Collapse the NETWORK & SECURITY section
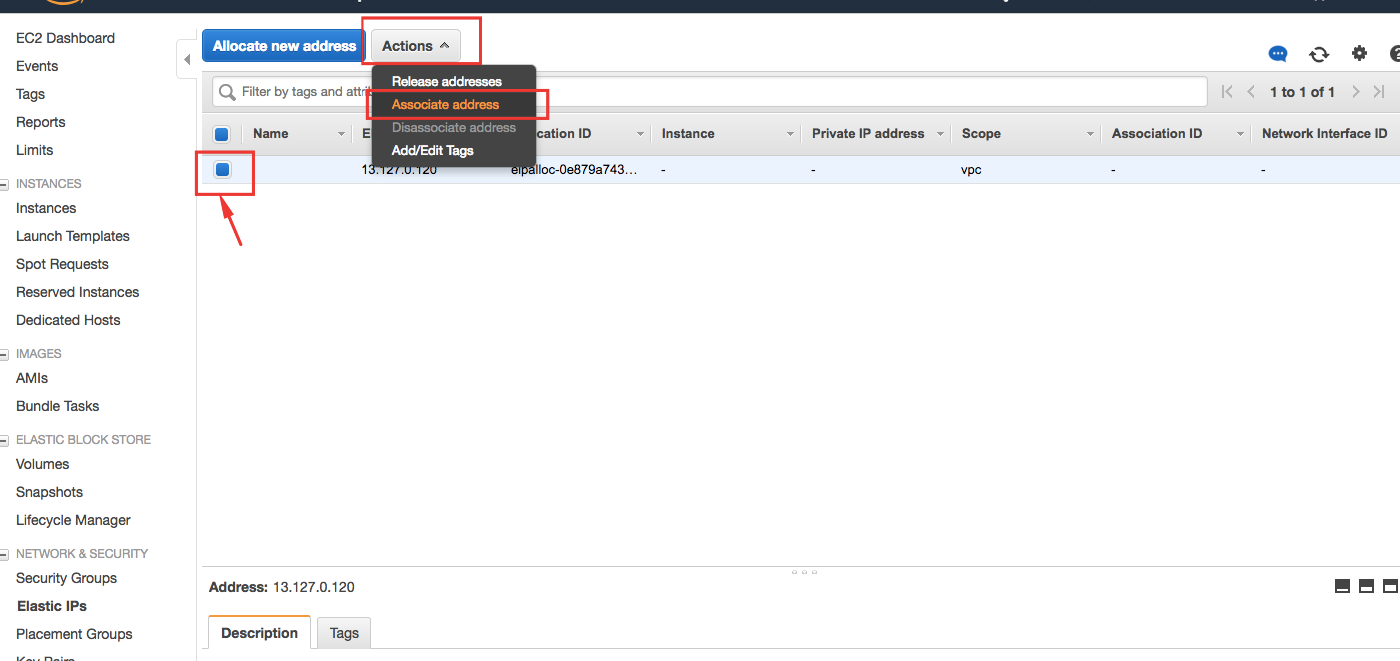Screen dimensions: 1400x661 tap(4, 554)
